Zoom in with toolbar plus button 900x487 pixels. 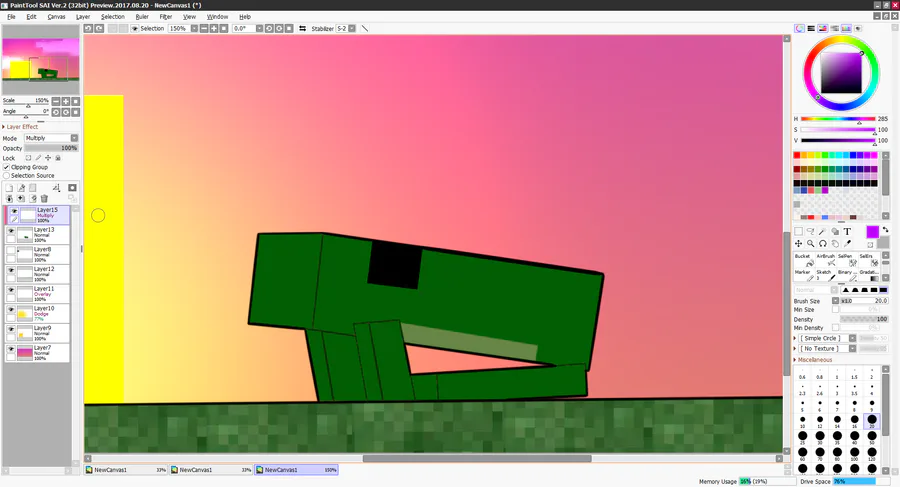[x=214, y=28]
